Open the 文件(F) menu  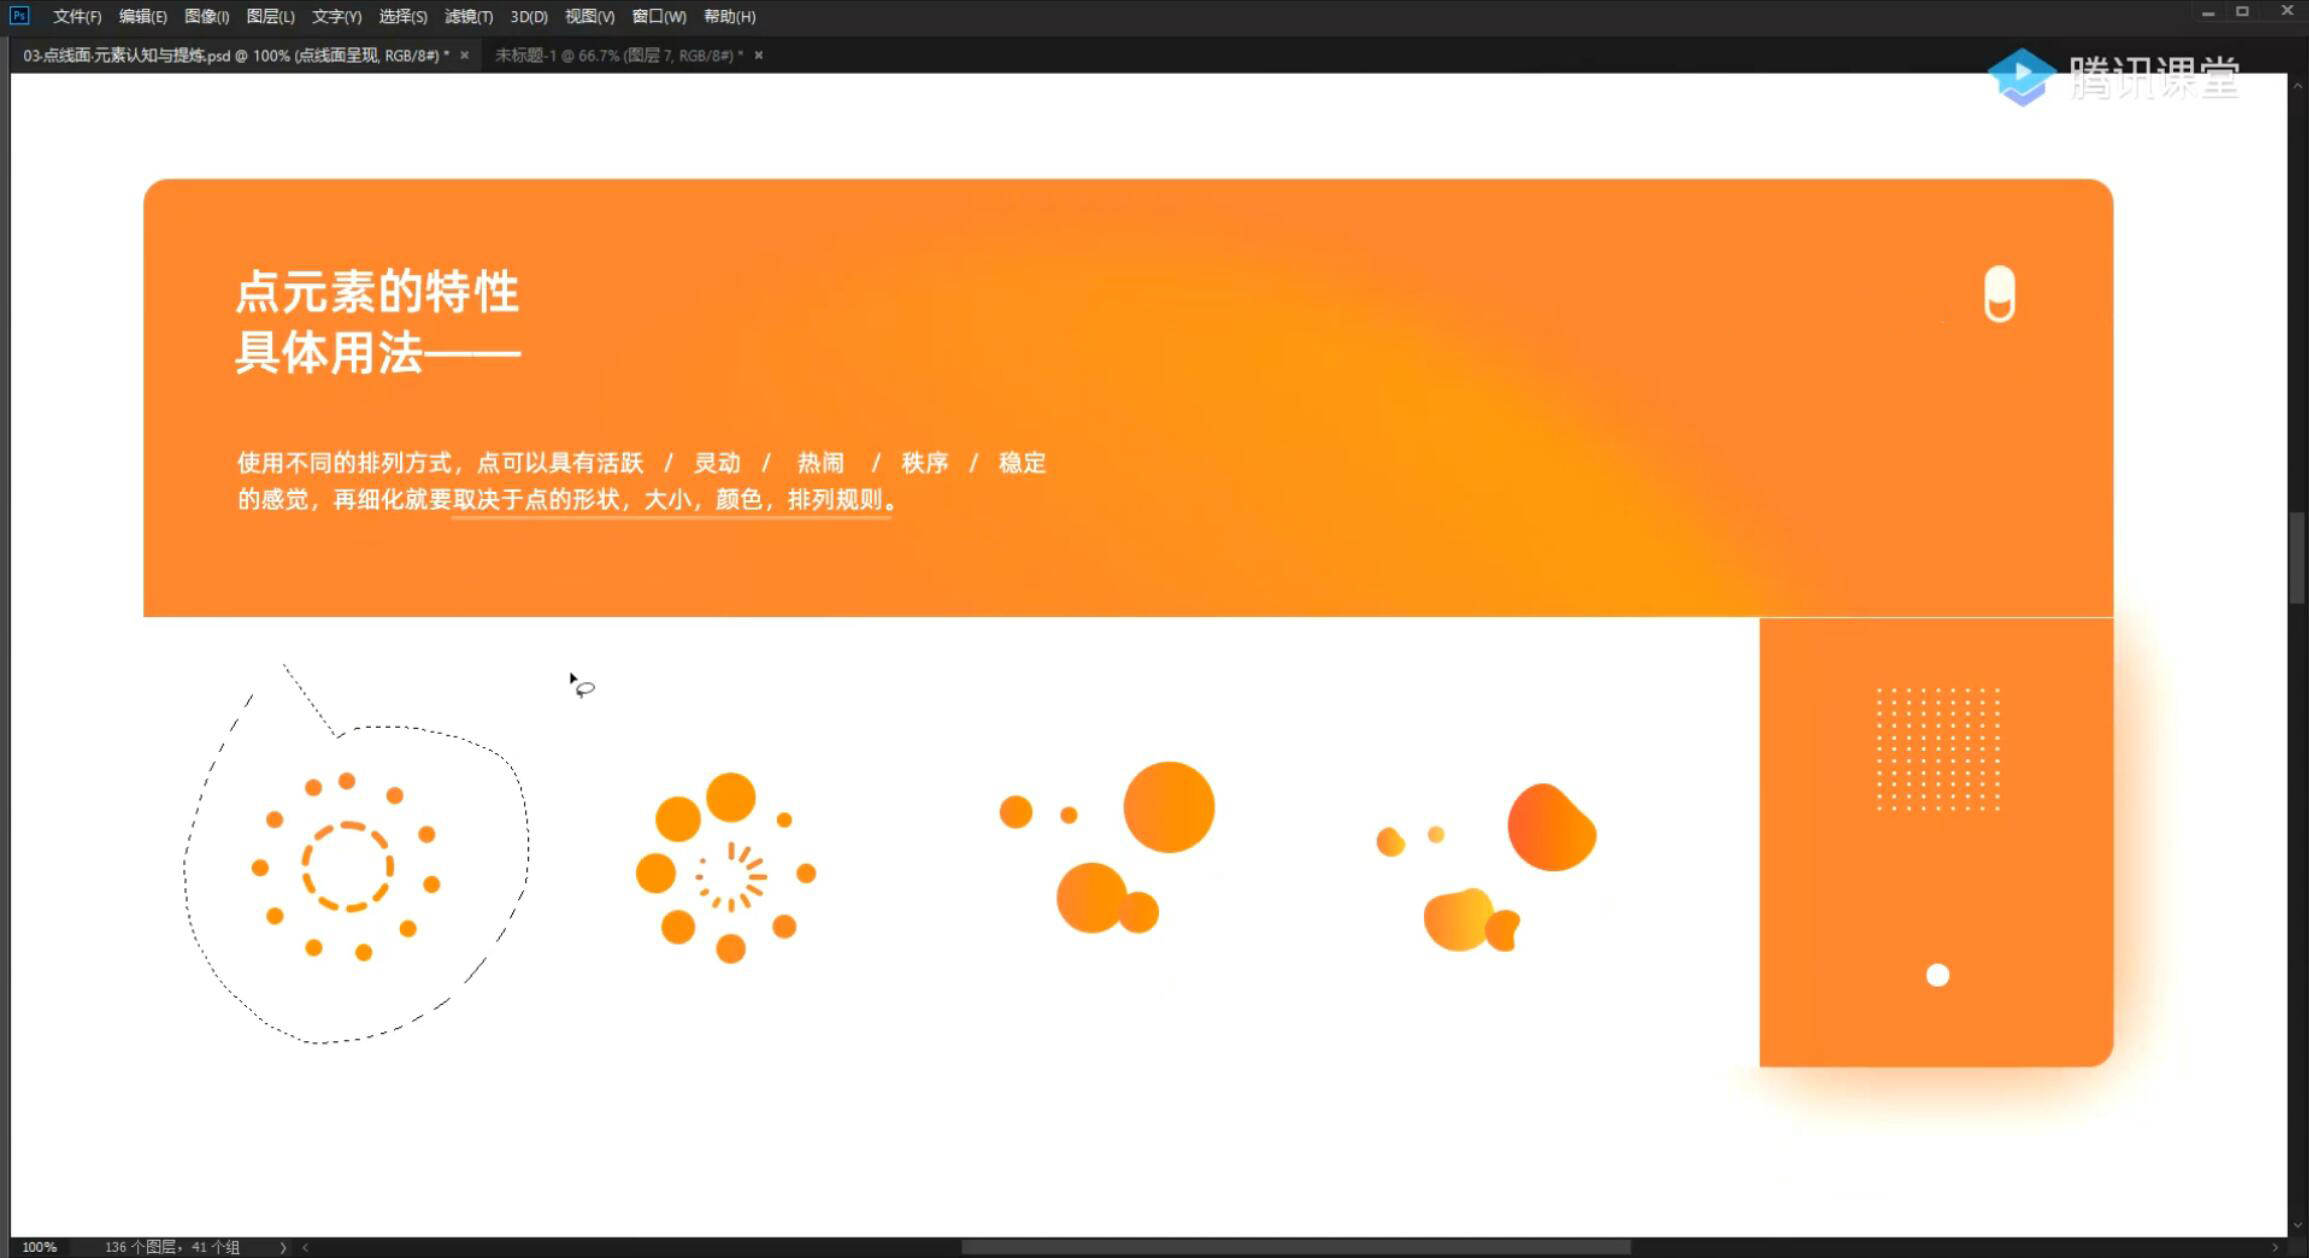point(77,17)
